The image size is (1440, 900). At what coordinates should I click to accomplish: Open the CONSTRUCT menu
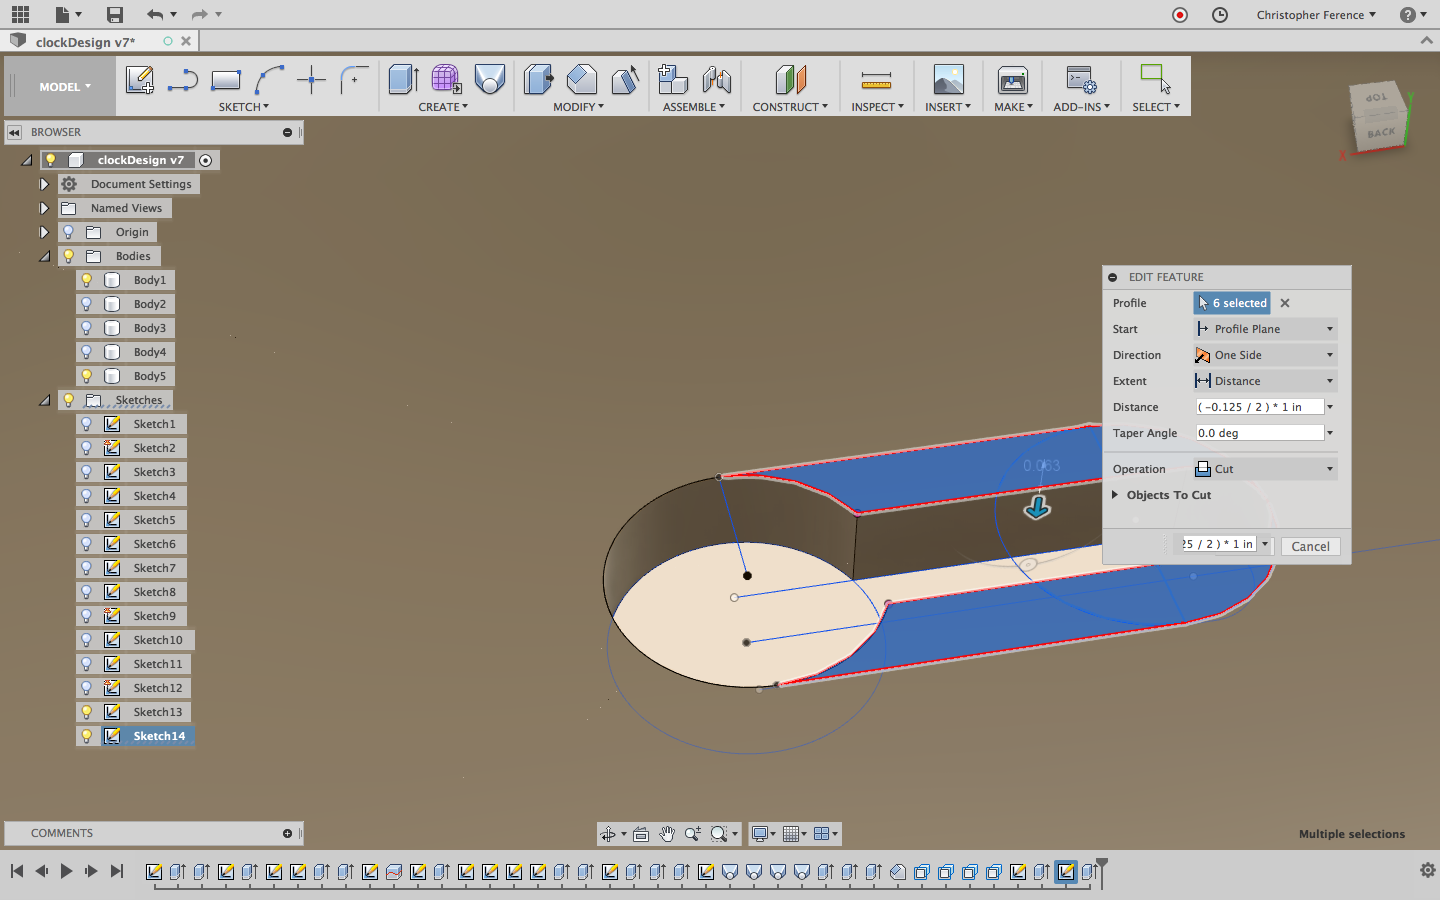tap(789, 107)
